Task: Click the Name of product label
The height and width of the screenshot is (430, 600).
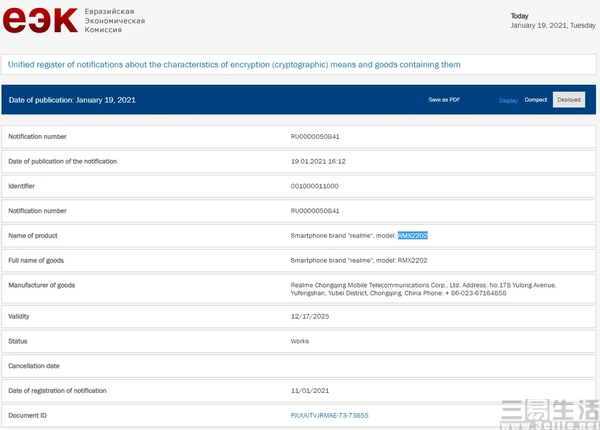Action: coord(33,236)
